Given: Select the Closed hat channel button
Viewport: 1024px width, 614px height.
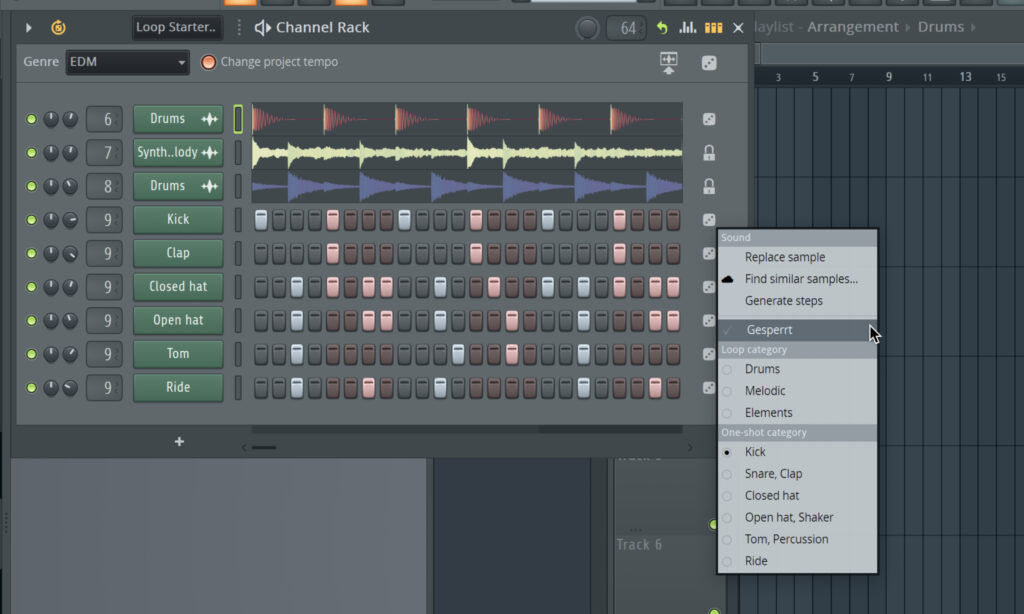Looking at the screenshot, I should click(x=178, y=287).
